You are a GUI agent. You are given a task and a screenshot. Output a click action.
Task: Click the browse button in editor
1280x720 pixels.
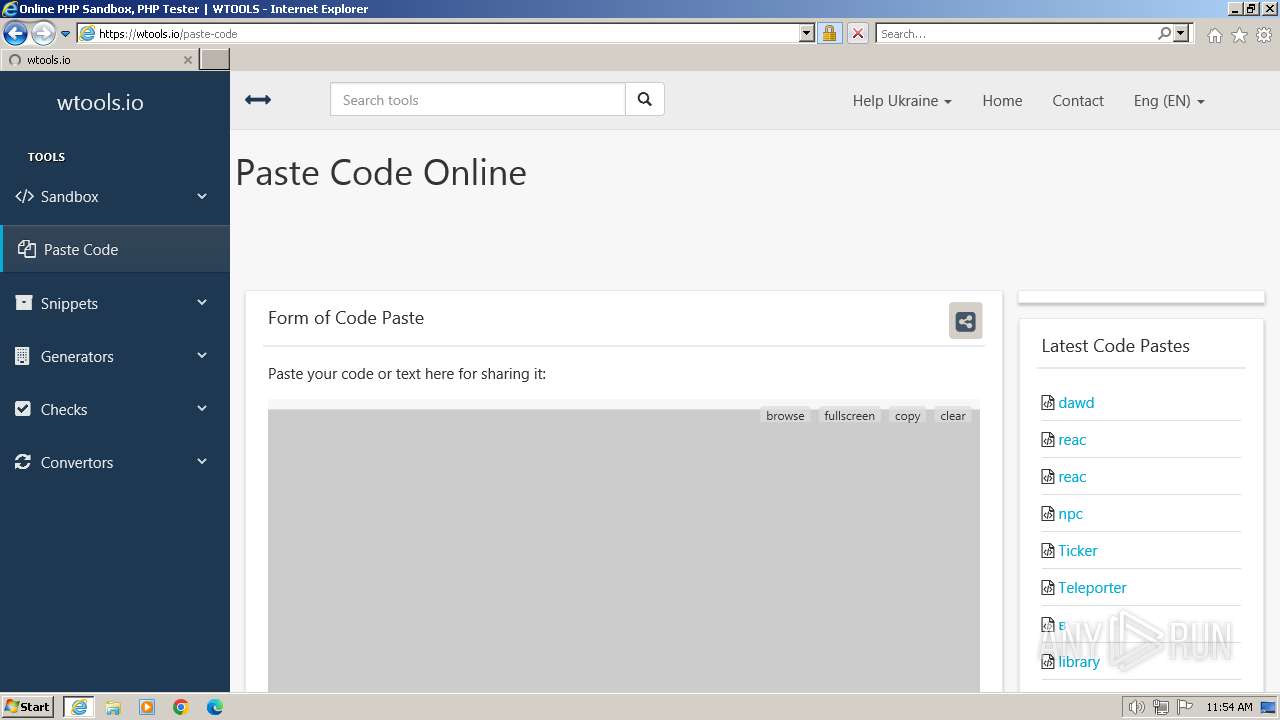pos(785,416)
